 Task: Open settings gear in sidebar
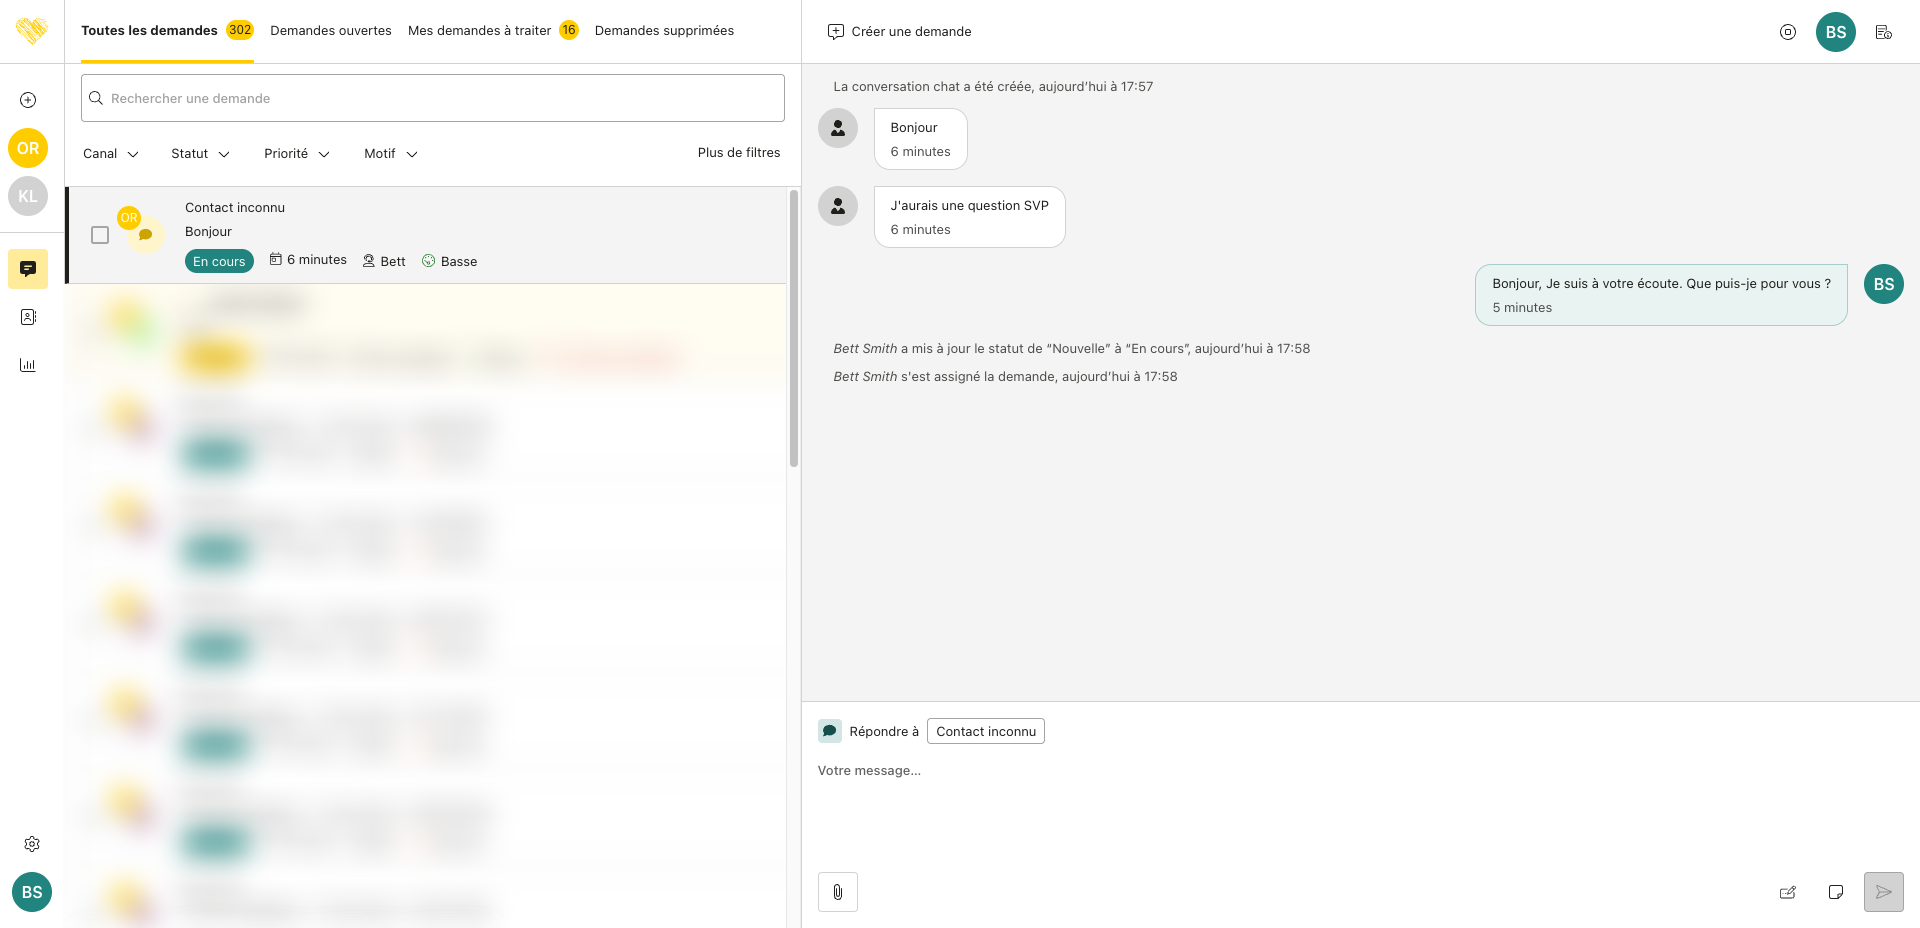pyautogui.click(x=32, y=844)
